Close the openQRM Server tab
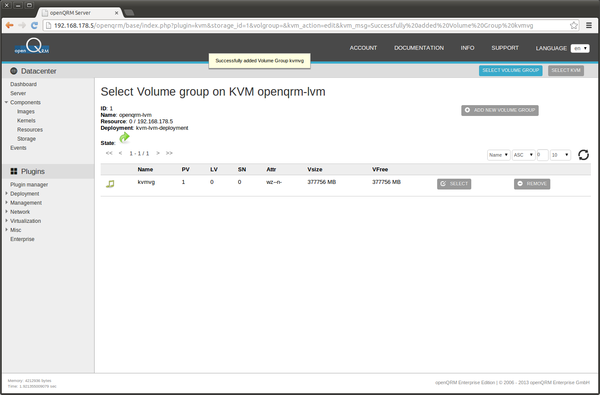Viewport: 600px width, 395px height. coord(117,13)
